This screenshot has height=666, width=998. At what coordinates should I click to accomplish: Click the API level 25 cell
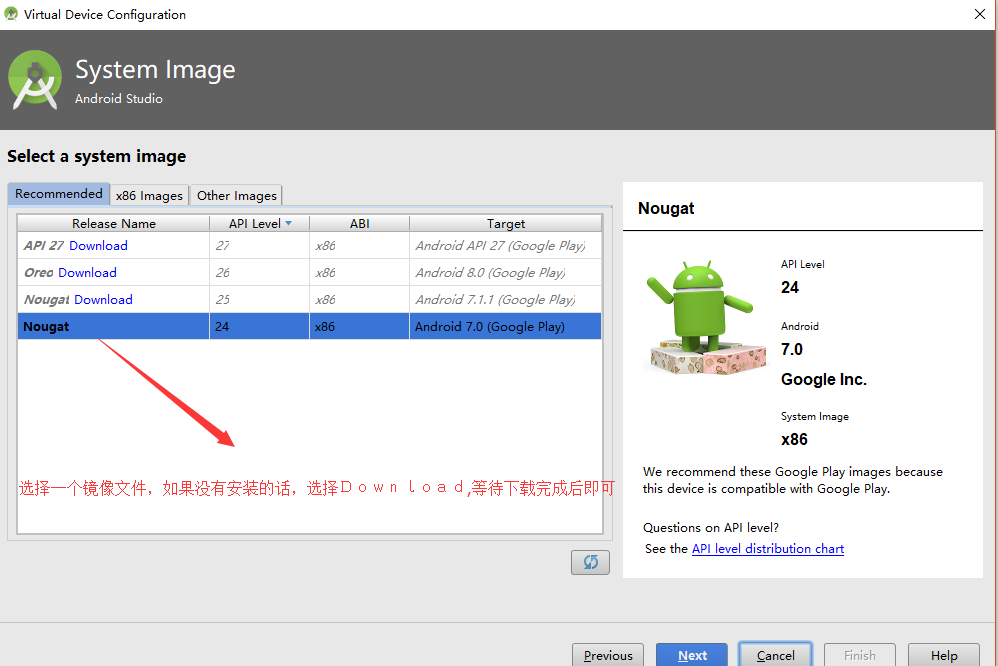(x=259, y=299)
